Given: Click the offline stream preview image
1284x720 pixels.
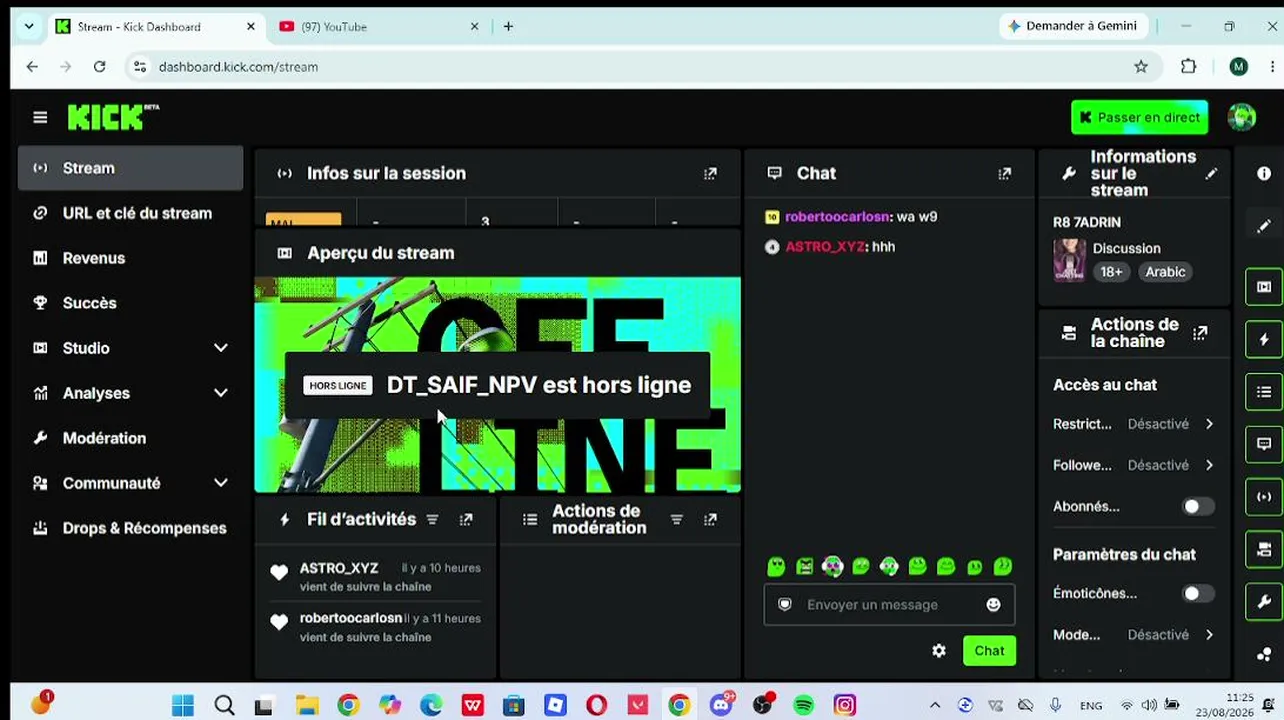Looking at the screenshot, I should pyautogui.click(x=498, y=385).
